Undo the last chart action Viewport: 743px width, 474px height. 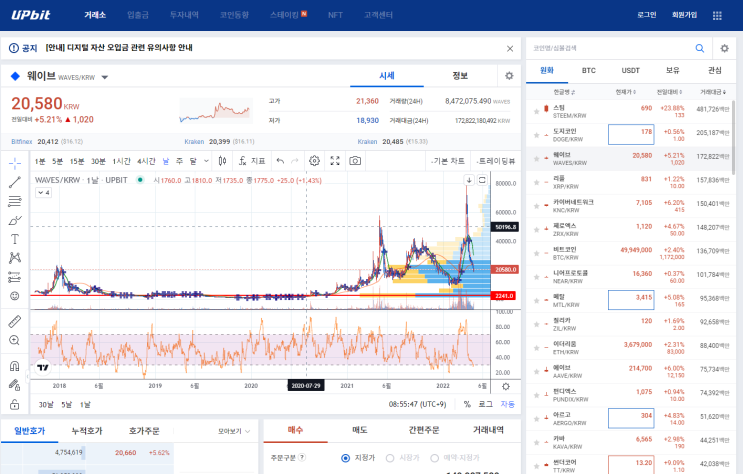click(x=280, y=161)
